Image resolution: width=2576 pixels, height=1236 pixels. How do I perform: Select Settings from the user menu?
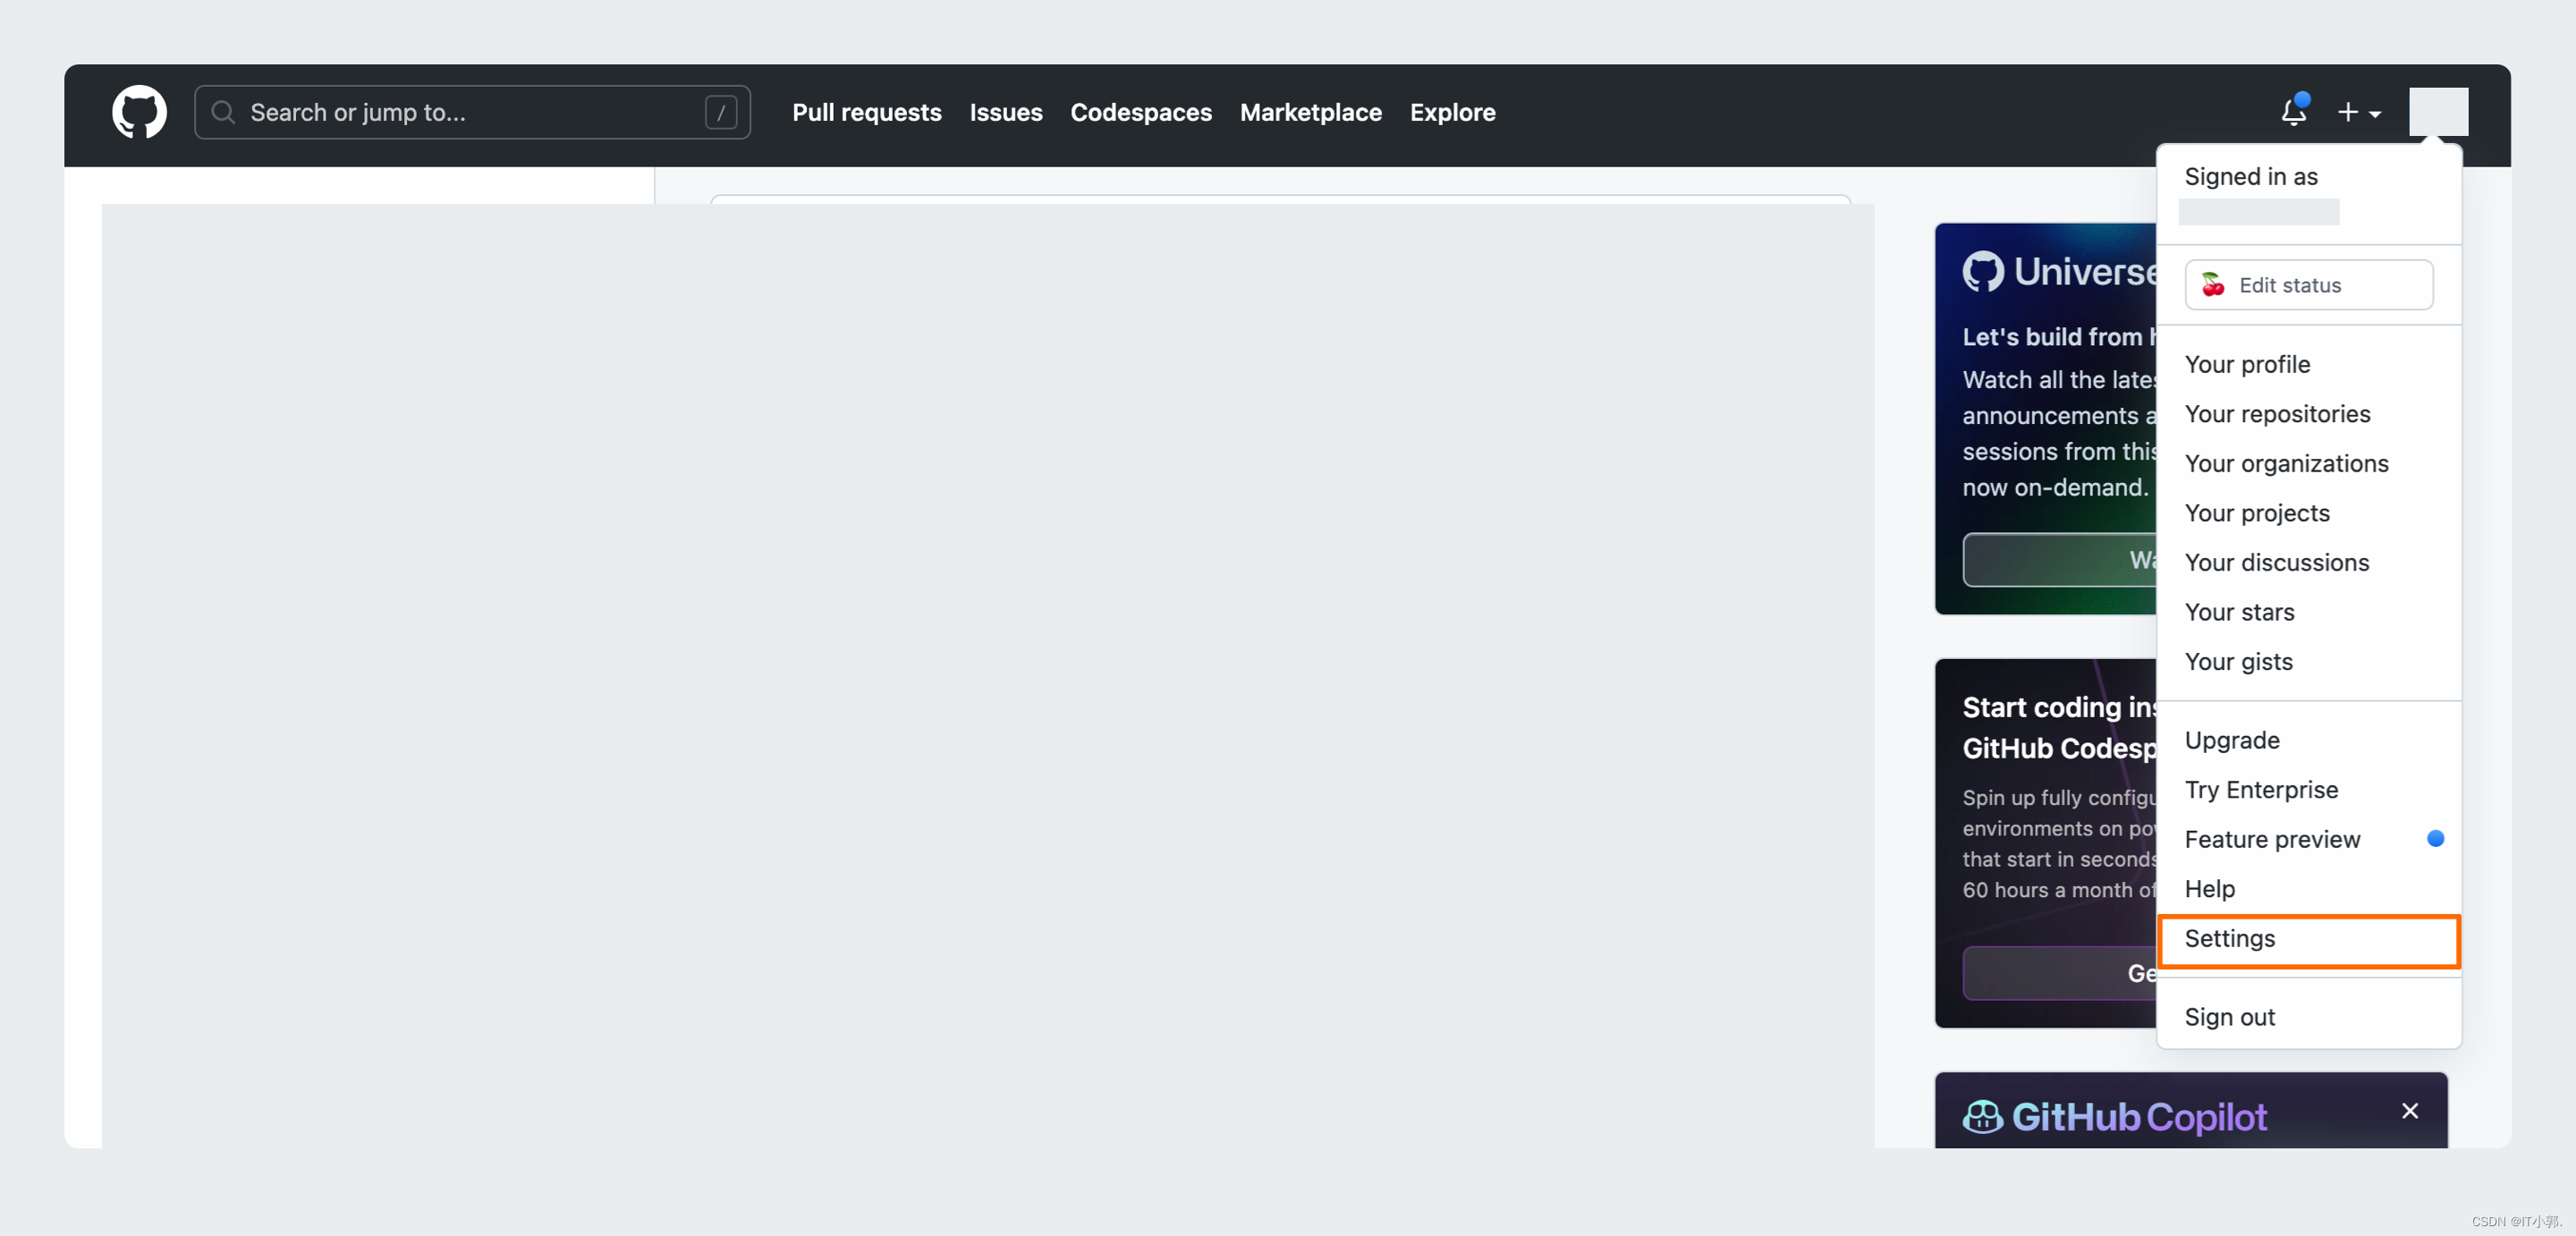click(x=2229, y=938)
